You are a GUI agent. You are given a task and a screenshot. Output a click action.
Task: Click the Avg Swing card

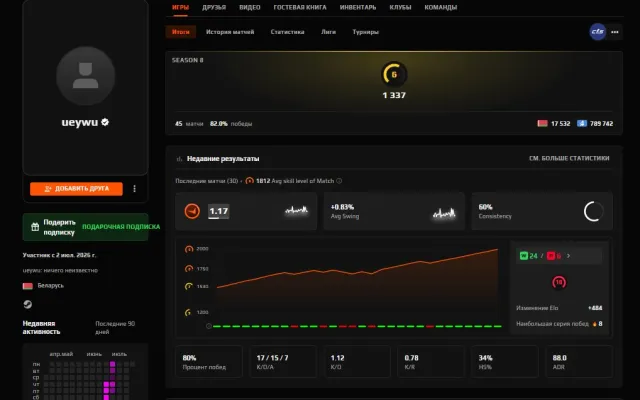tap(394, 211)
